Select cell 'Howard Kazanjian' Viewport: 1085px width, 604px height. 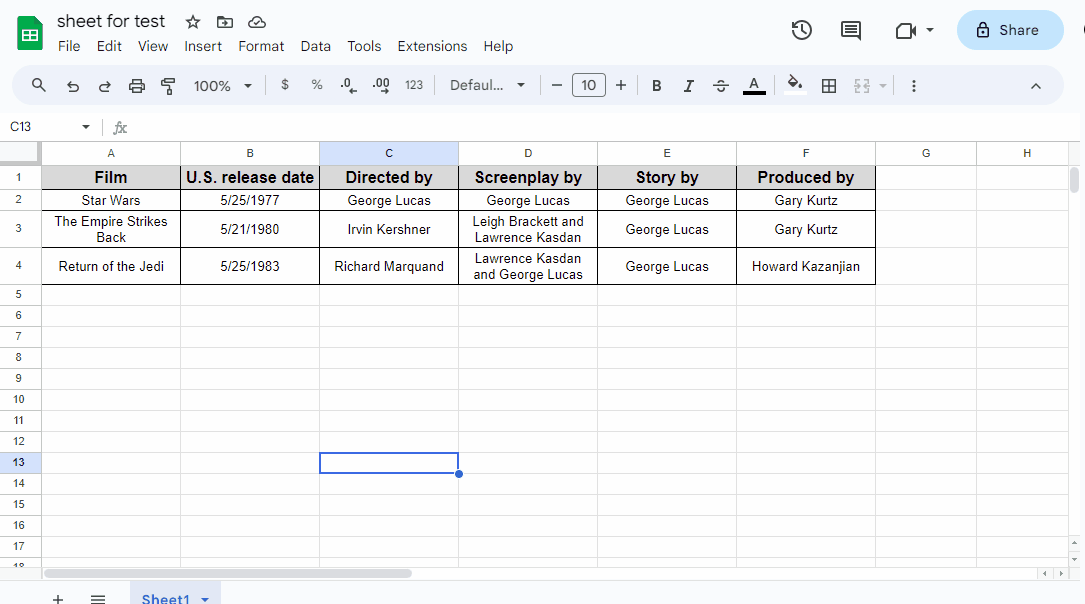pyautogui.click(x=806, y=266)
